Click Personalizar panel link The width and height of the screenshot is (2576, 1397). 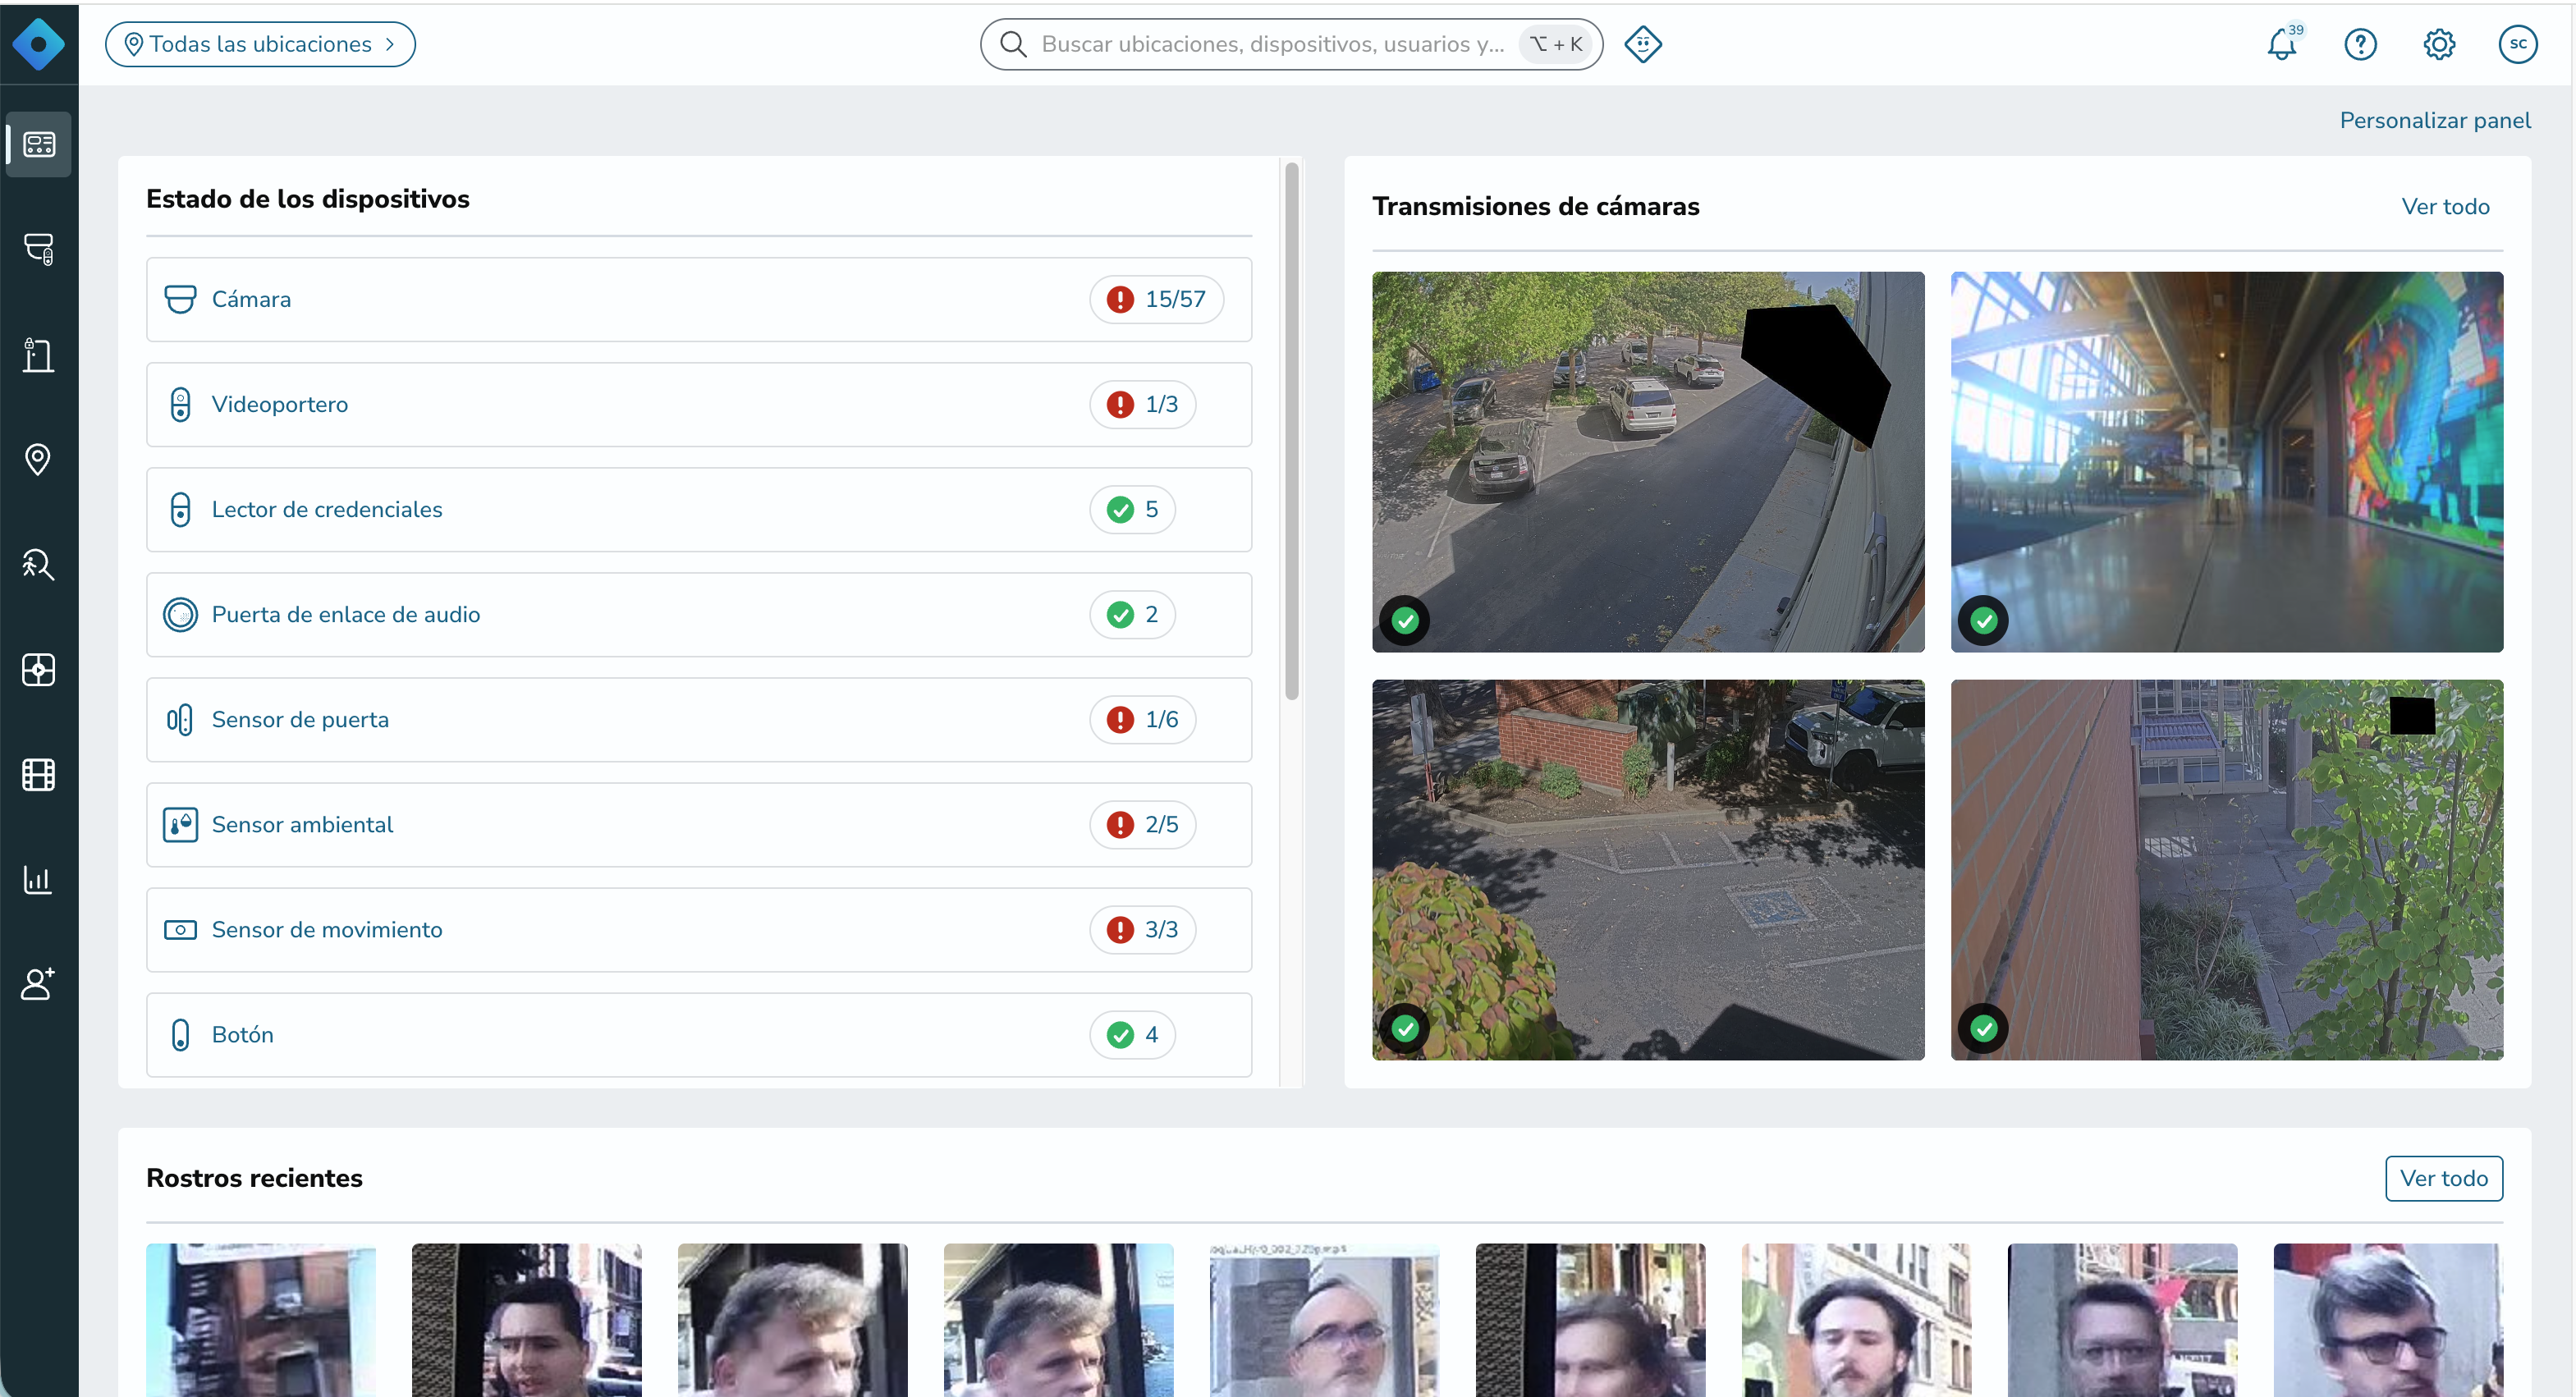click(x=2435, y=120)
